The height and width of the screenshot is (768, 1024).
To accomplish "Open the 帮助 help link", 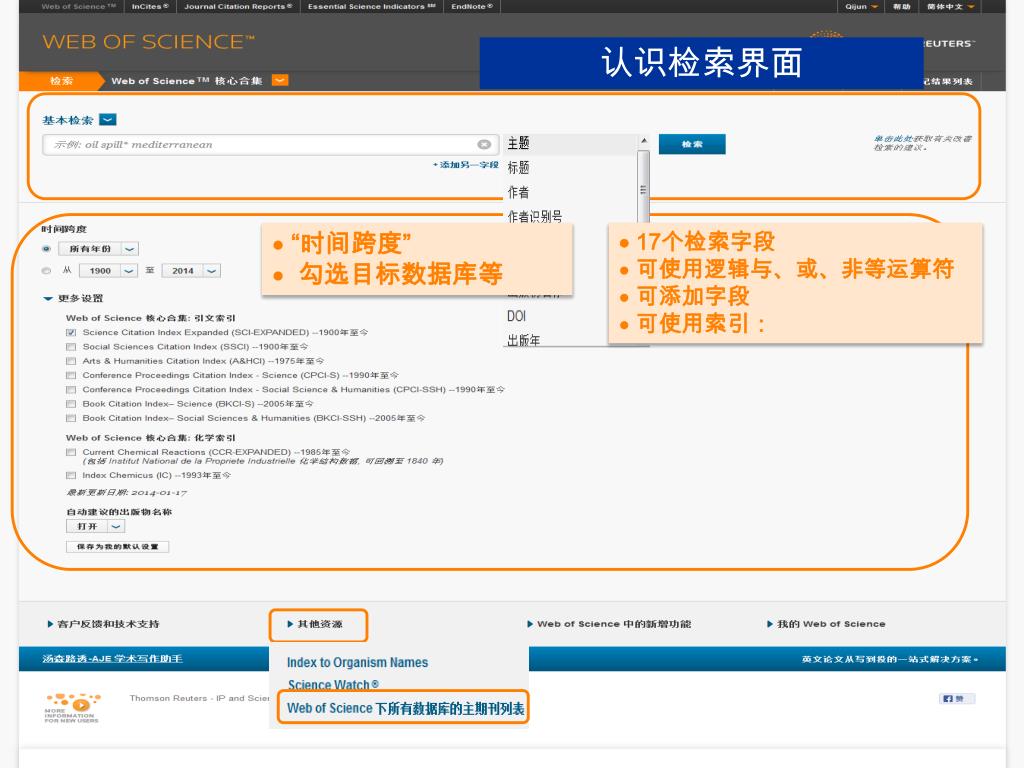I will tap(902, 7).
